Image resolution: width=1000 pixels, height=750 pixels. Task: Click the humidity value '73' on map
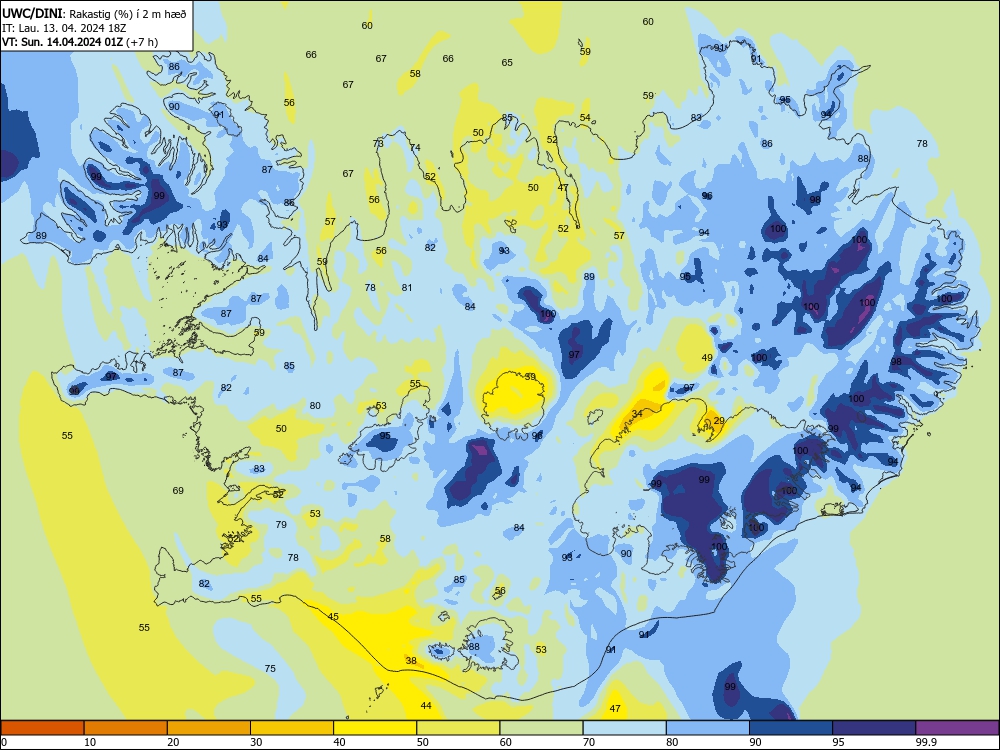click(378, 143)
